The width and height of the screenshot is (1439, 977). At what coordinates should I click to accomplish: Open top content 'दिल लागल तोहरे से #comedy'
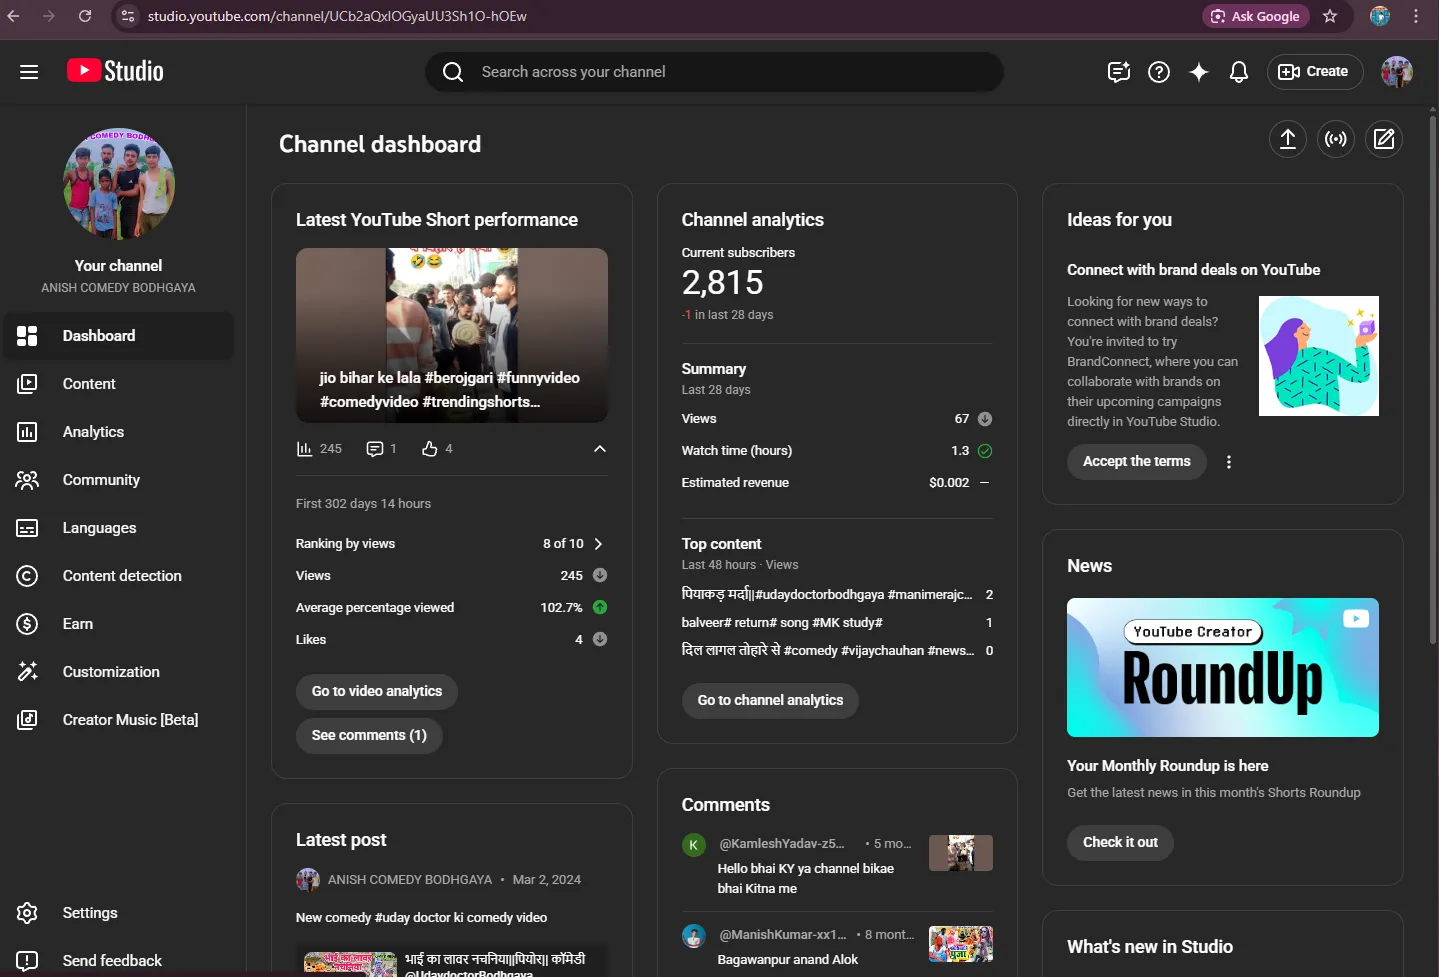828,651
